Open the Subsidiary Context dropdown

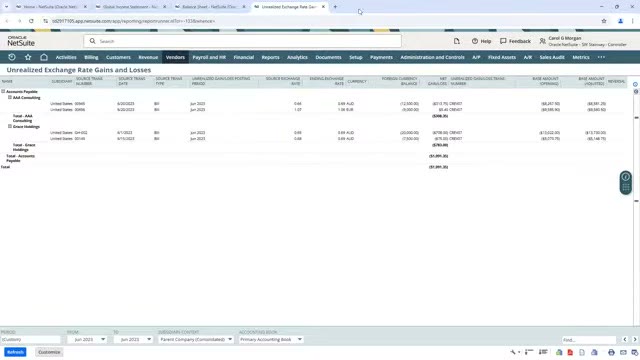(196, 340)
